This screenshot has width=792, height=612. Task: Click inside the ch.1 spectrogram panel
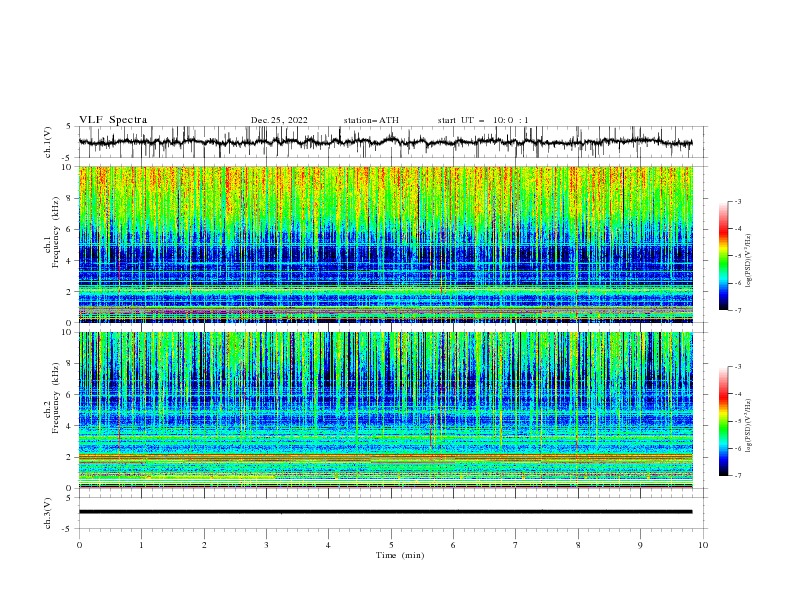(x=385, y=244)
